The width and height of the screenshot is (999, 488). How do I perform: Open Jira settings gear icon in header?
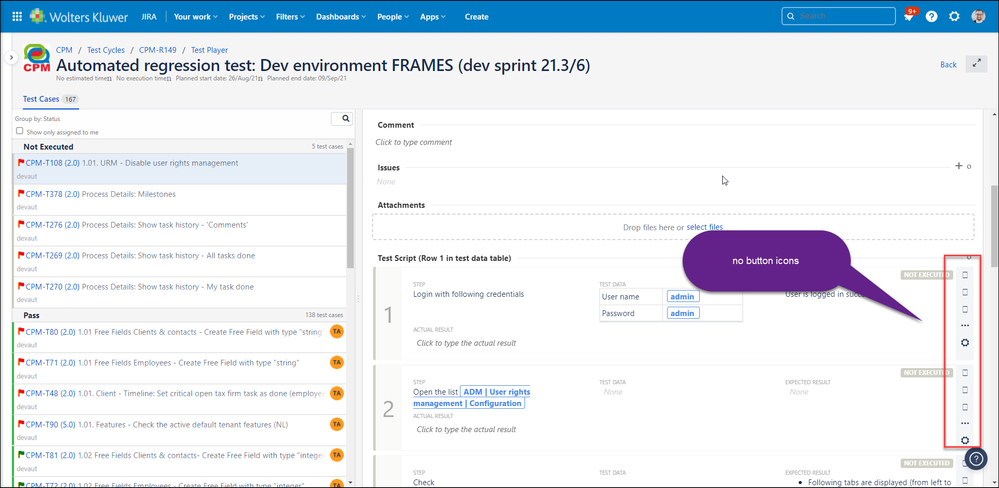pos(954,17)
